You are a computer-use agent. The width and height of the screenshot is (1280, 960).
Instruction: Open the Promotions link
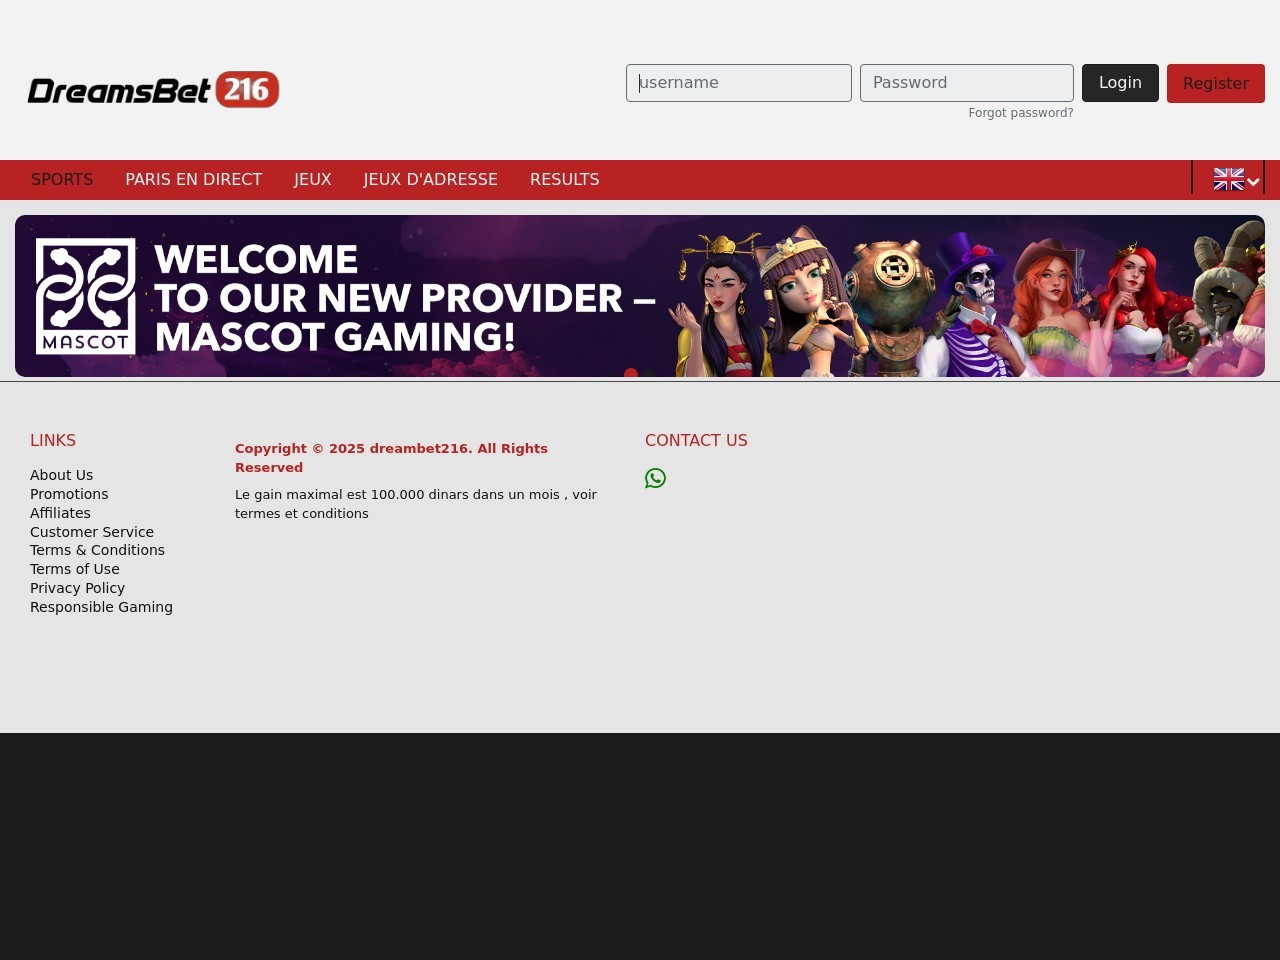69,494
